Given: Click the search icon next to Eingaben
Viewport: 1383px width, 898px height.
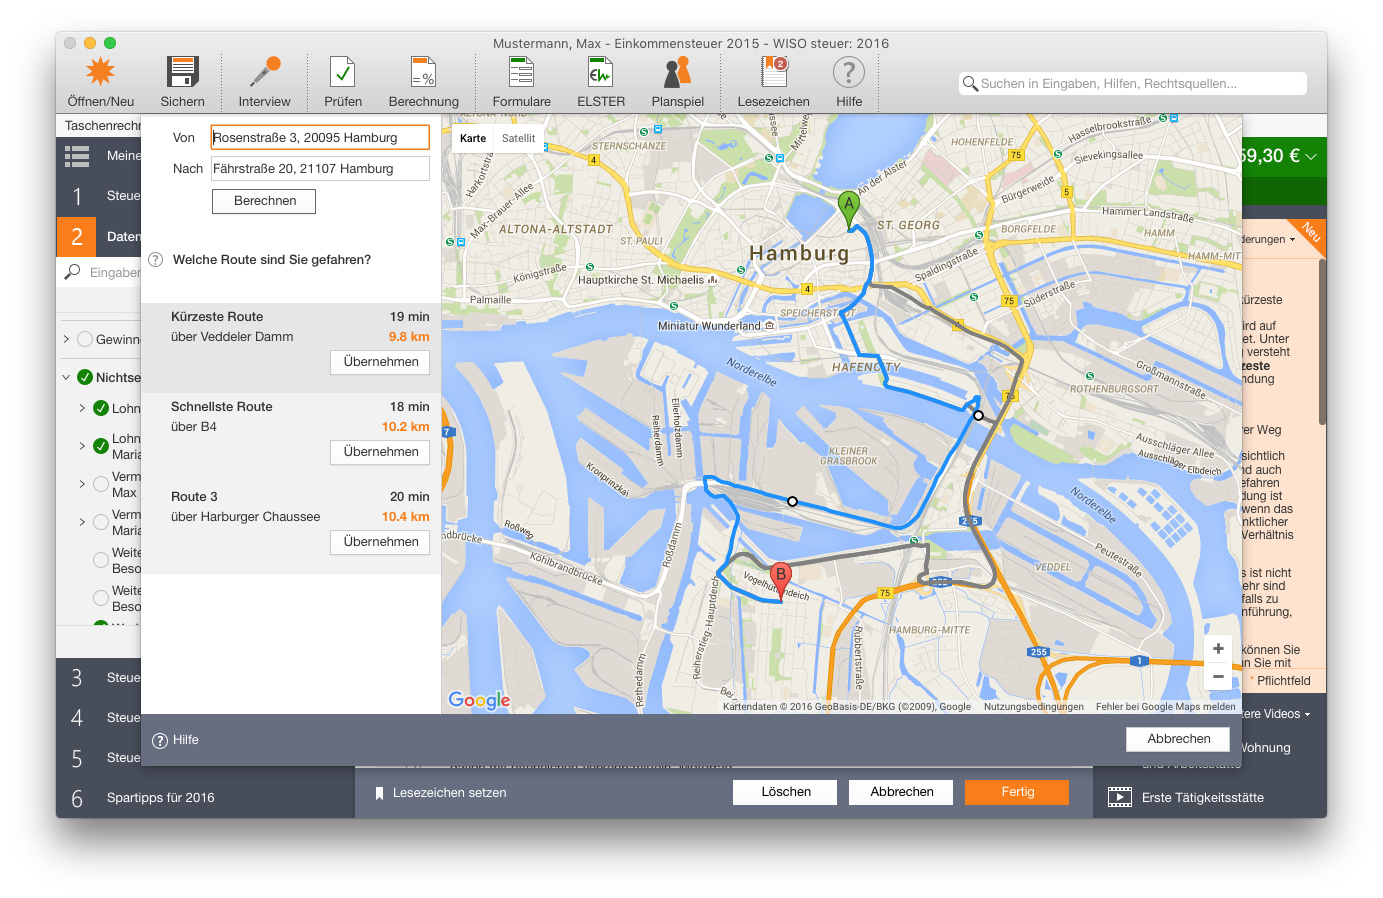Looking at the screenshot, I should pos(72,272).
